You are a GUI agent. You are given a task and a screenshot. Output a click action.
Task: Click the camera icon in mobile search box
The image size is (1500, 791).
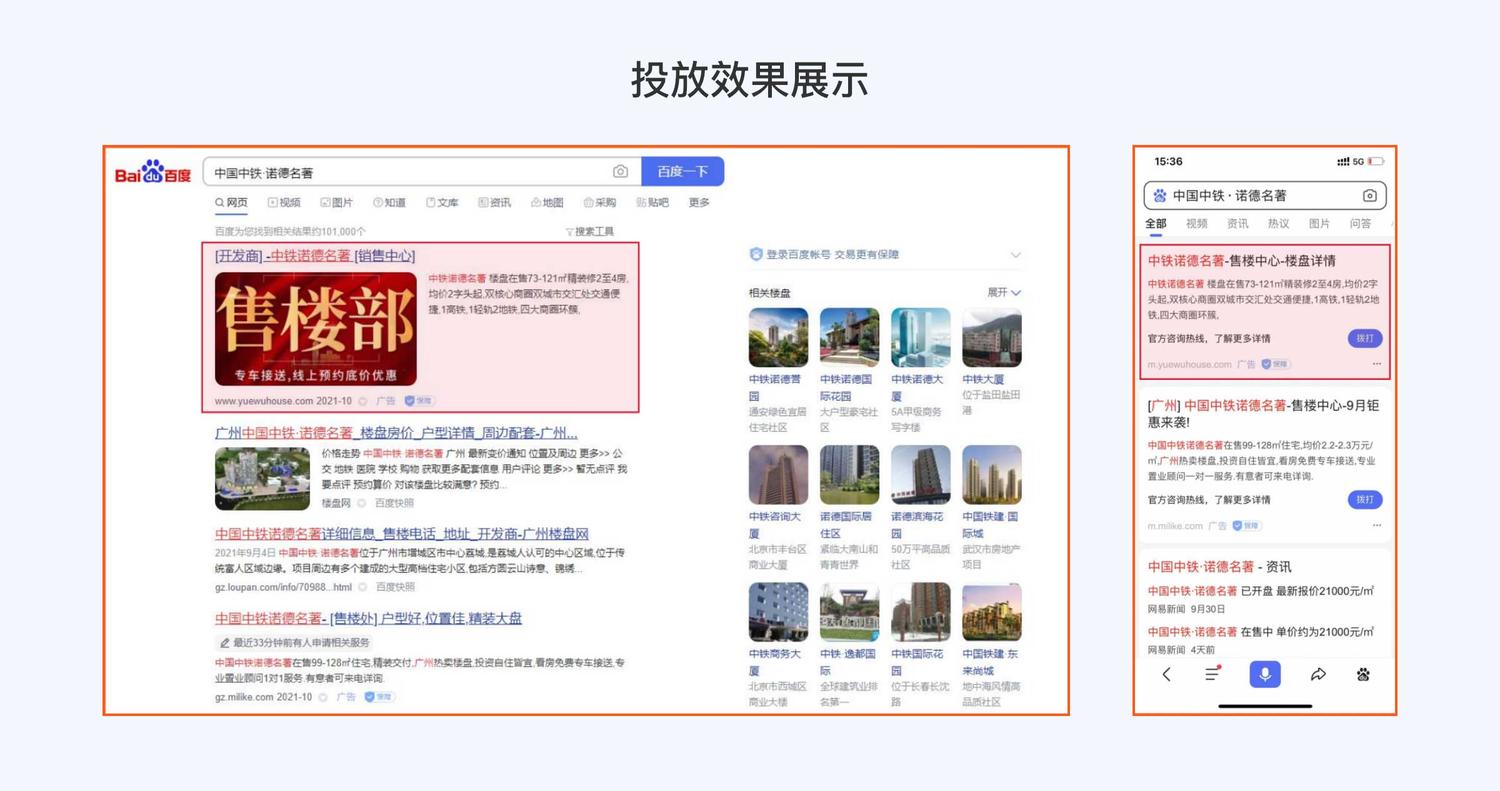[1369, 195]
